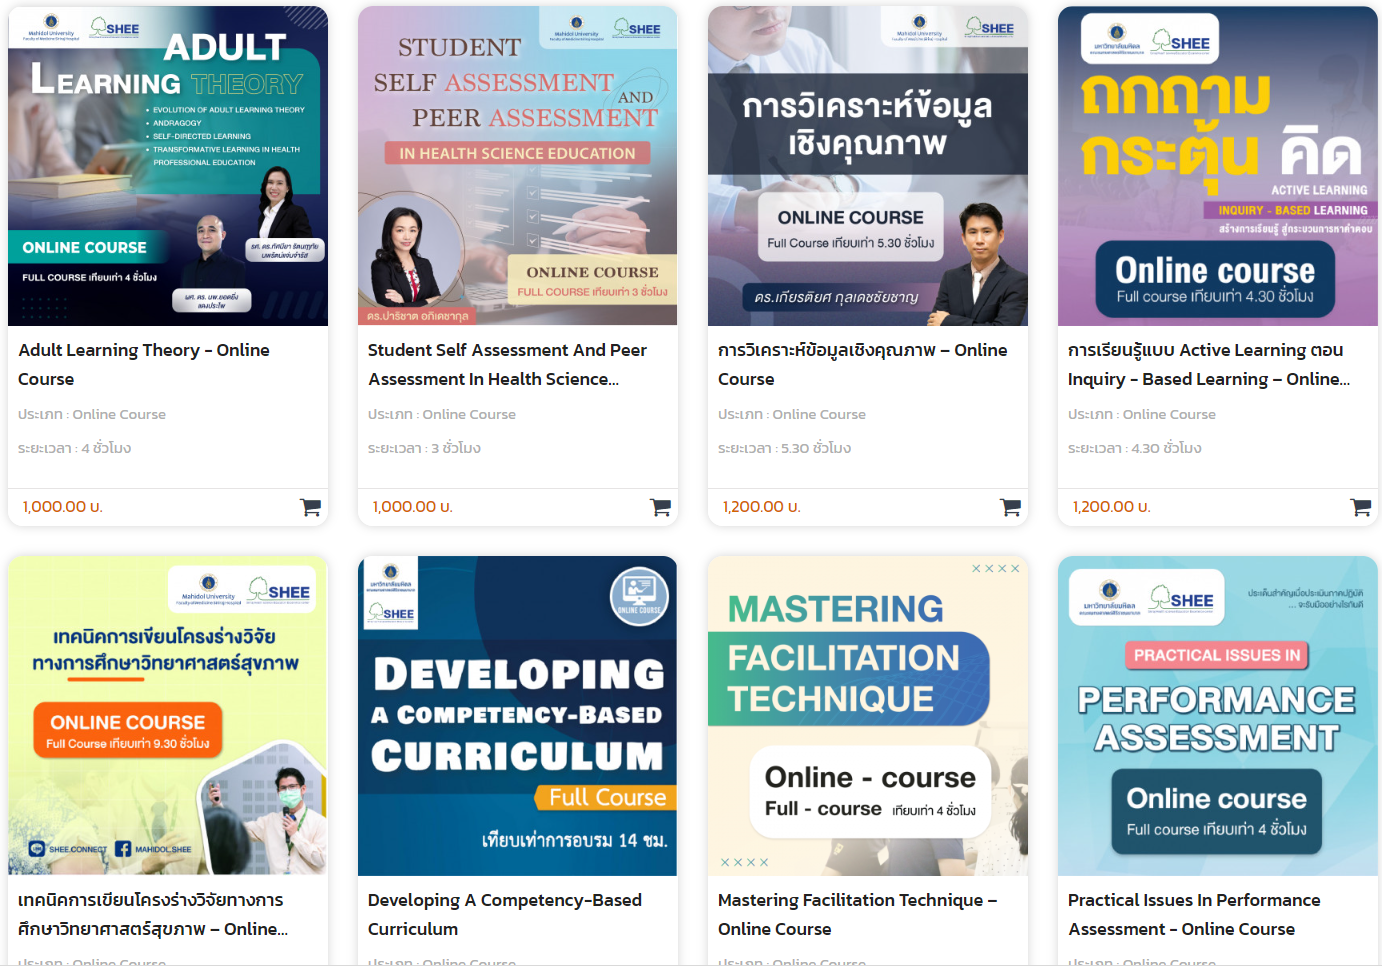Open Mastering Facilitation Technique course image
1382x966 pixels.
tap(868, 716)
